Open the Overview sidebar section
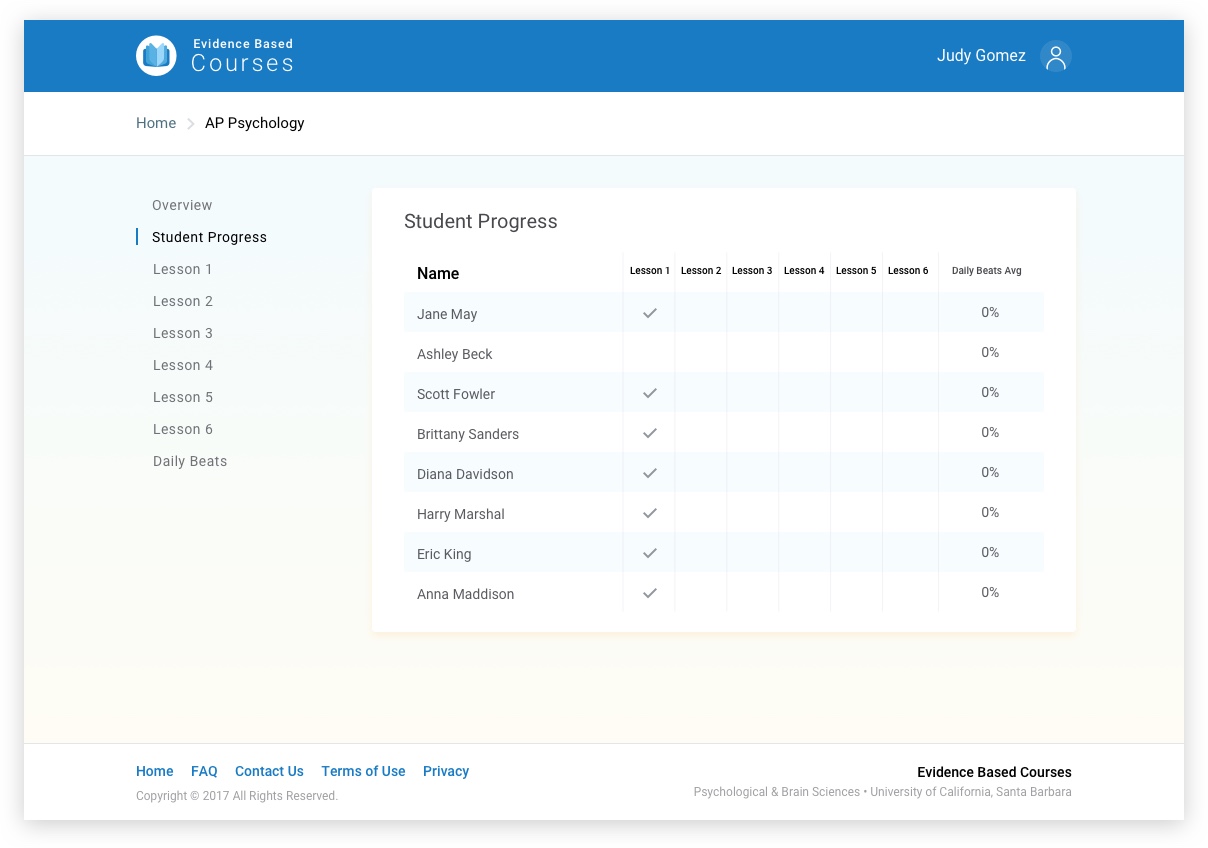This screenshot has height=848, width=1208. coord(182,205)
